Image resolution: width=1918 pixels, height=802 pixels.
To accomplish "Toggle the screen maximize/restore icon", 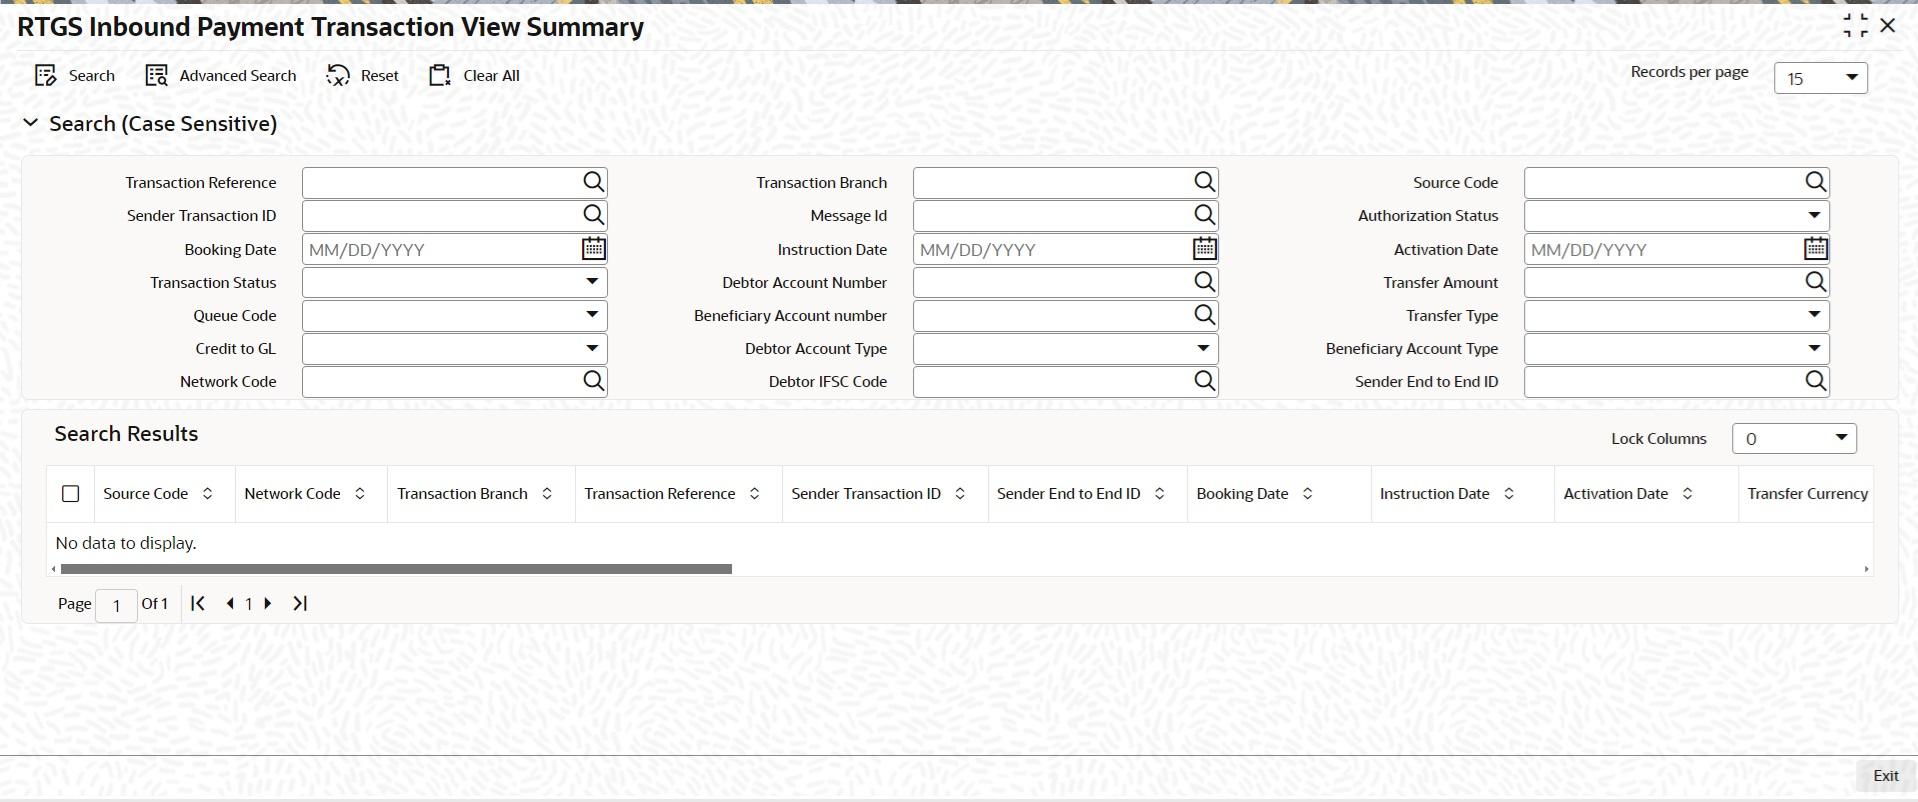I will 1855,26.
